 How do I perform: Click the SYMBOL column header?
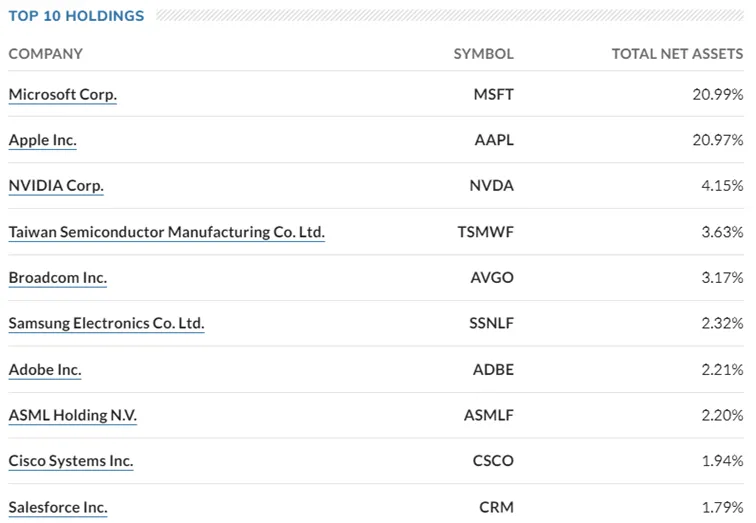tap(484, 54)
